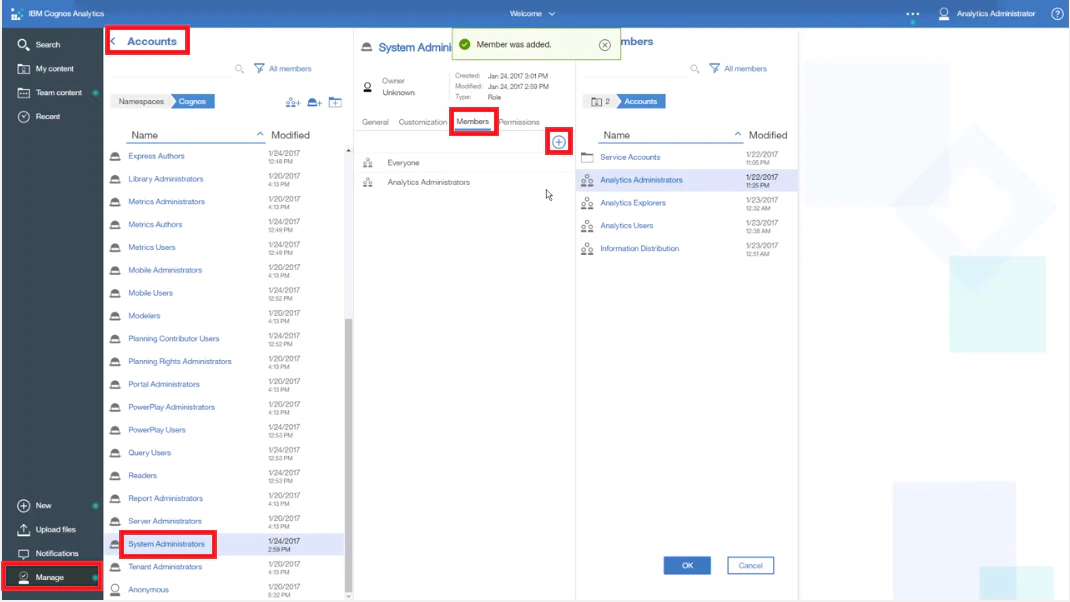Select the Members tab
The height and width of the screenshot is (602, 1070).
(x=472, y=121)
